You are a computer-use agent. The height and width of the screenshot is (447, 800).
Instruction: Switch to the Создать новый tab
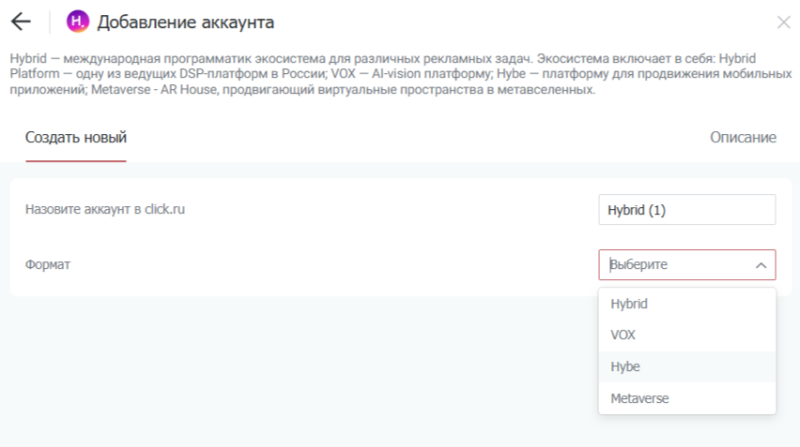point(76,137)
